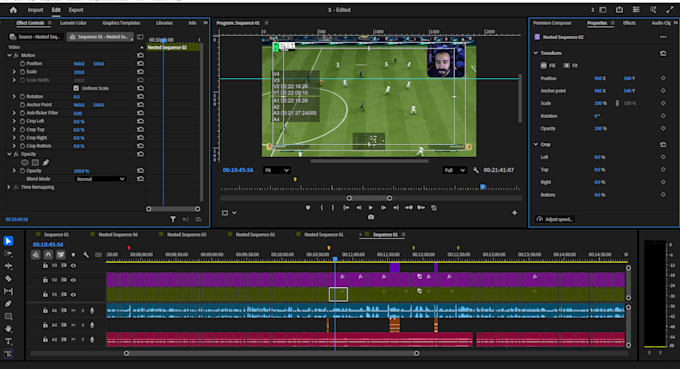Open the Effects panel tab
This screenshot has width=680, height=369.
tap(629, 23)
